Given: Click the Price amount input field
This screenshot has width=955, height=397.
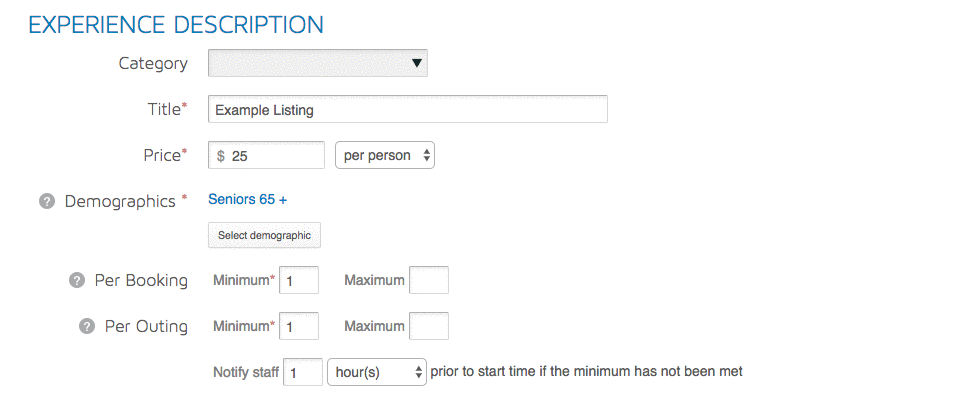Looking at the screenshot, I should pyautogui.click(x=266, y=156).
